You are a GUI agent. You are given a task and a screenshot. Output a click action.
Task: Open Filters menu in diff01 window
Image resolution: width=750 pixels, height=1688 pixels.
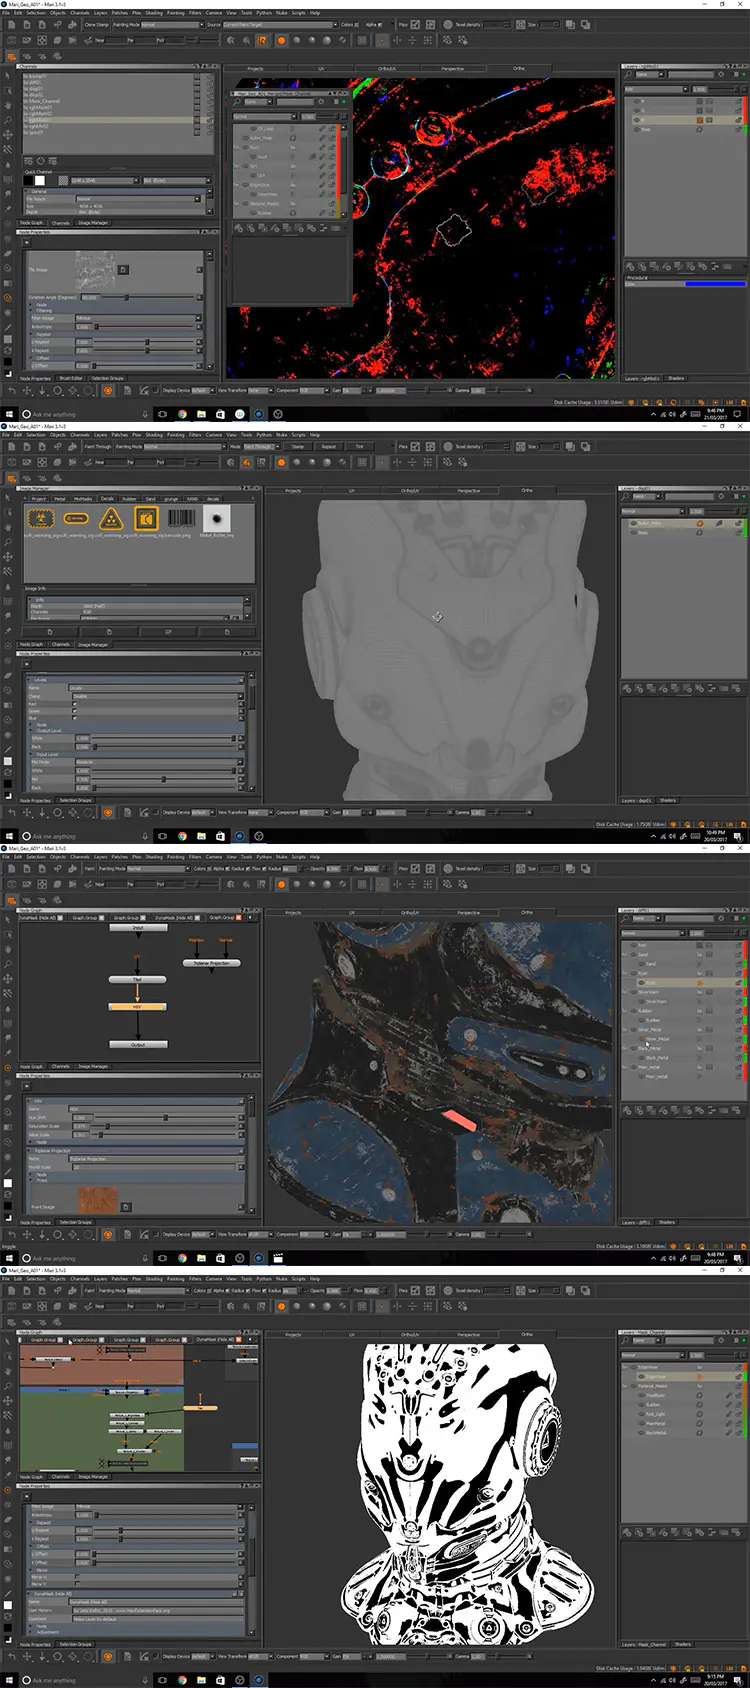coord(195,857)
